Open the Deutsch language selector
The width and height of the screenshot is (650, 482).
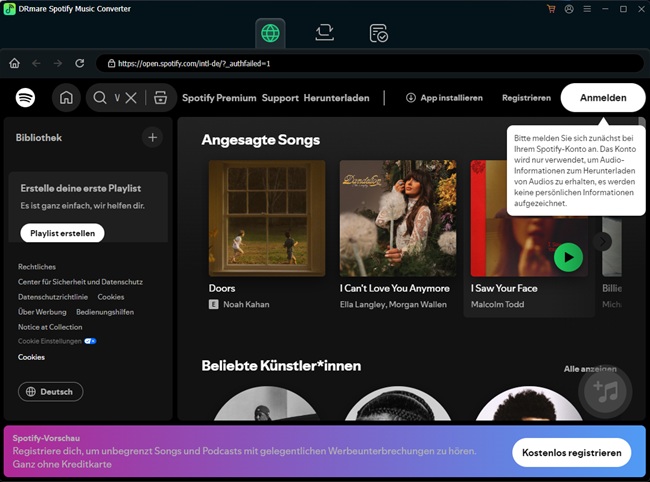coord(51,392)
